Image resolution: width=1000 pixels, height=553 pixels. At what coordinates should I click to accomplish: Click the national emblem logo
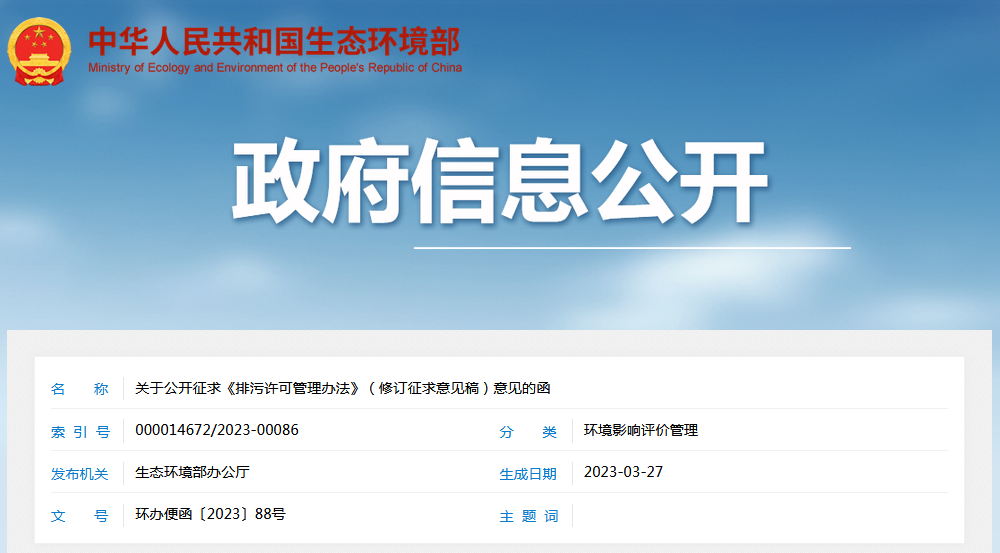(x=39, y=52)
